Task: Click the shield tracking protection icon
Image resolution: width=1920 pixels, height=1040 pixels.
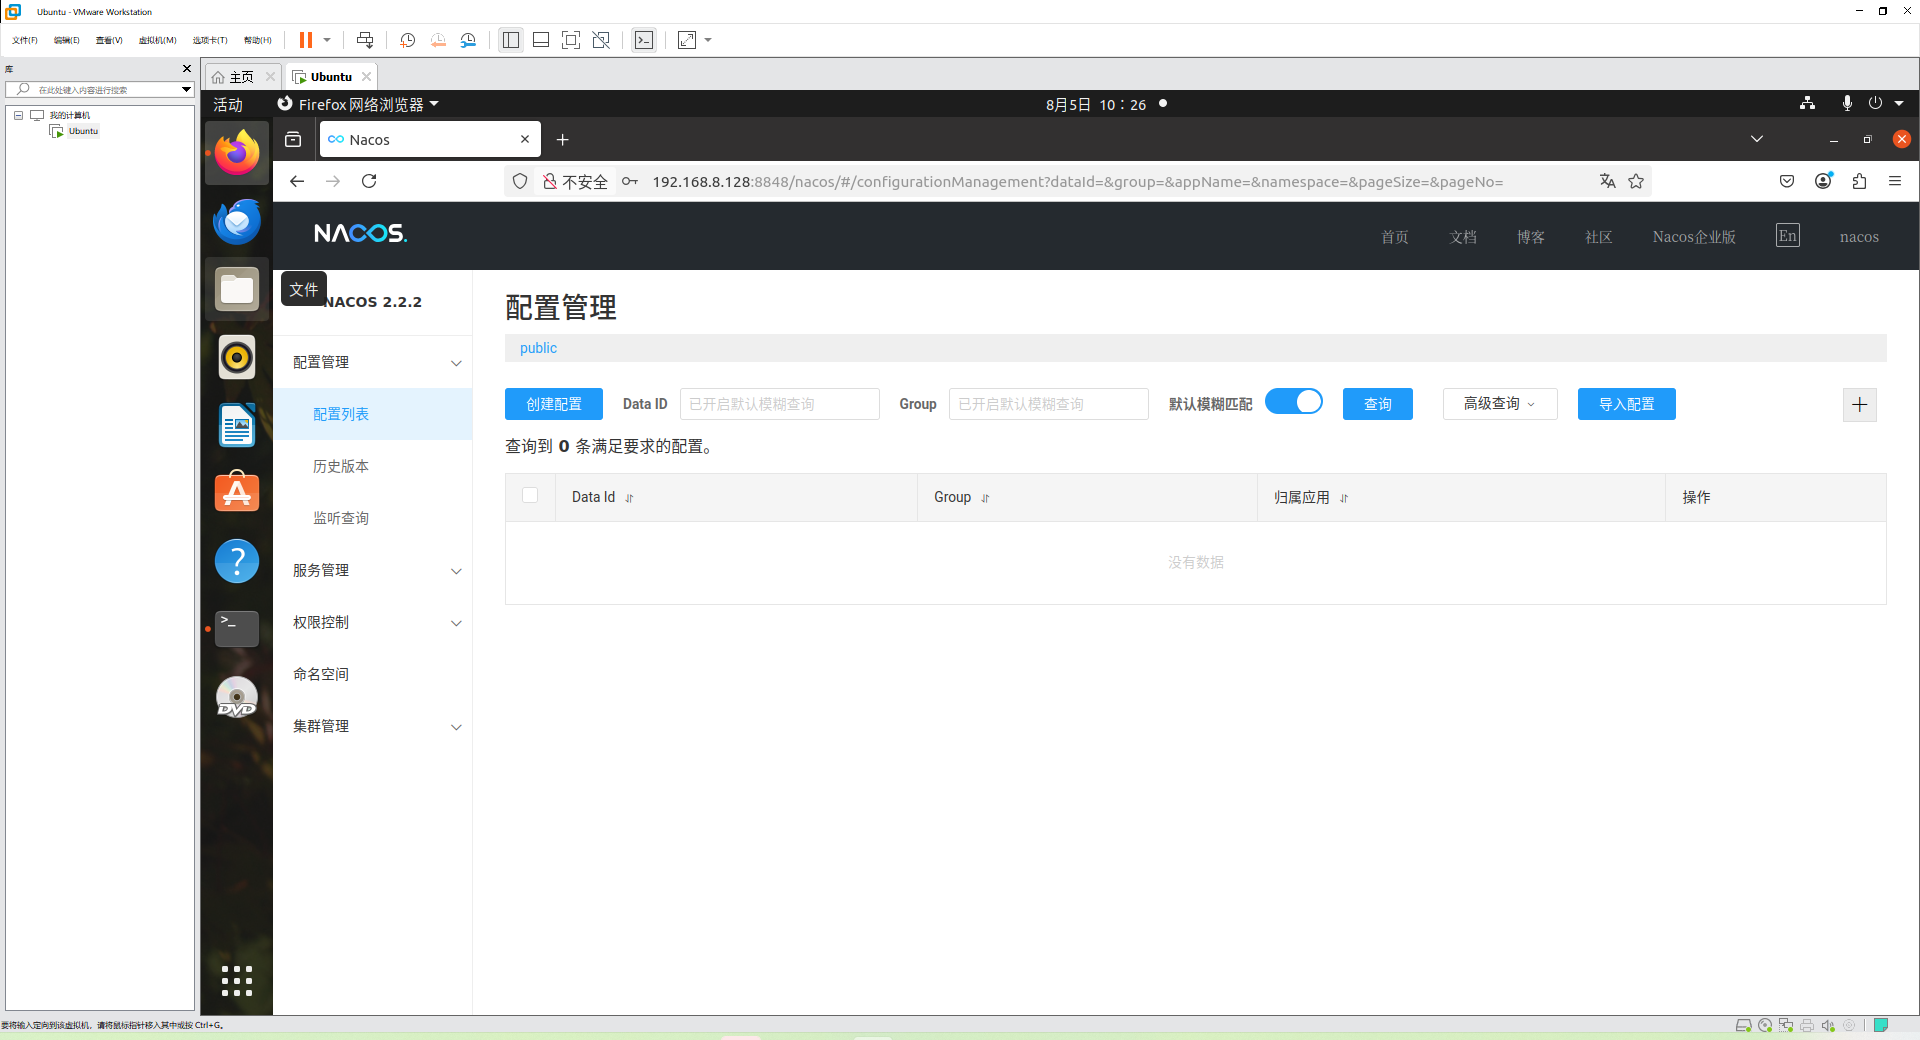Action: point(520,181)
